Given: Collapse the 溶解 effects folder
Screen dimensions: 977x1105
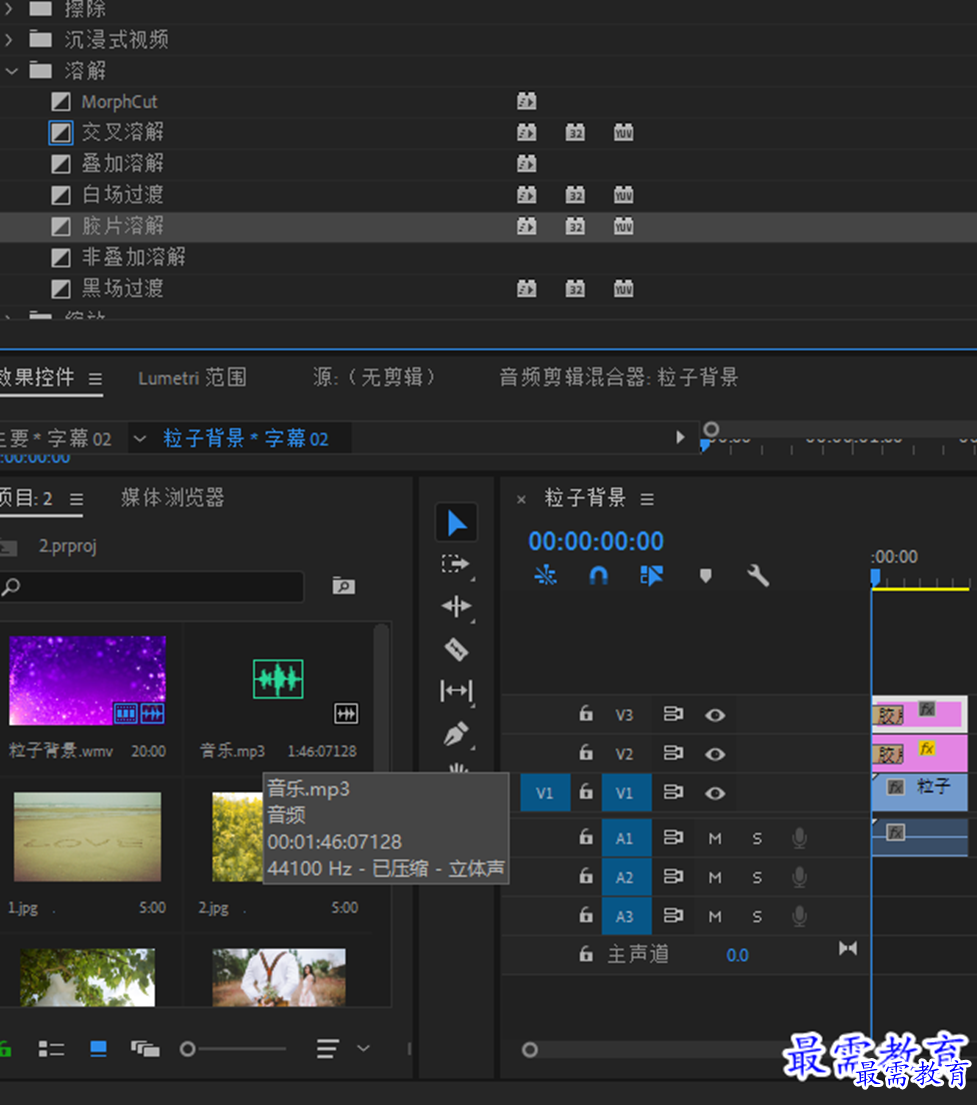Looking at the screenshot, I should [x=11, y=70].
